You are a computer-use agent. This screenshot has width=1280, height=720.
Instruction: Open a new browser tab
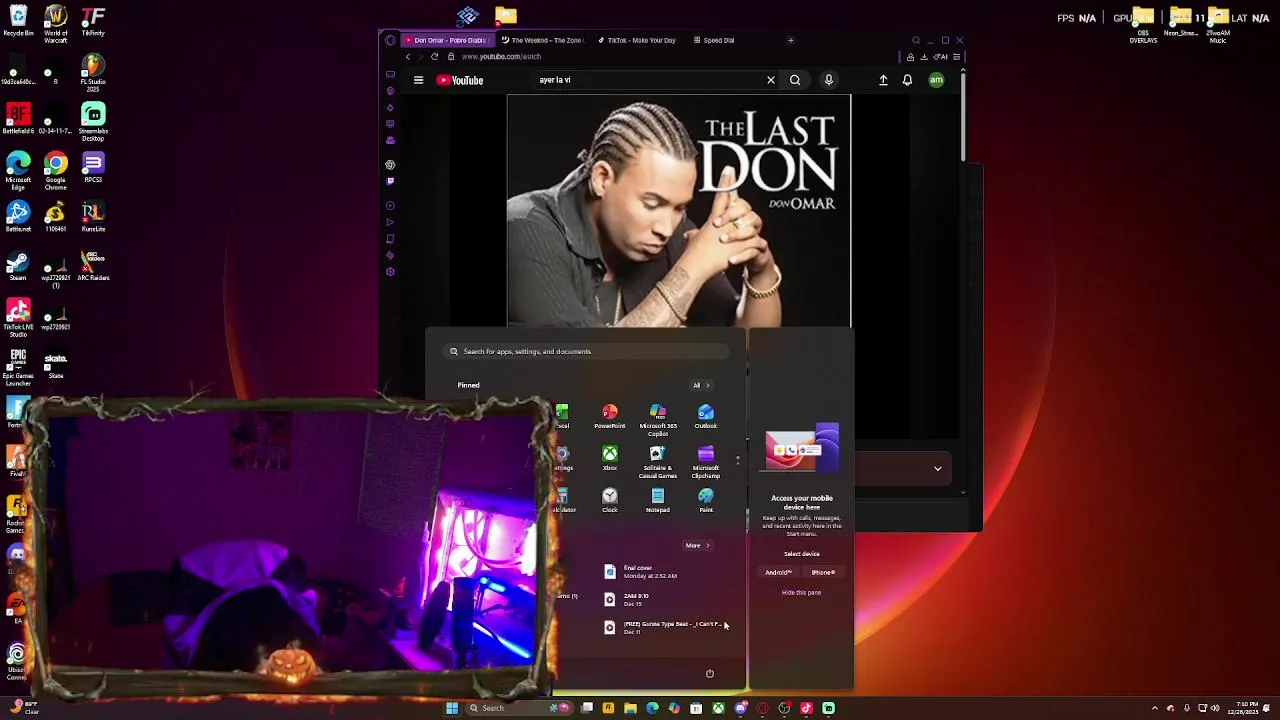point(790,40)
